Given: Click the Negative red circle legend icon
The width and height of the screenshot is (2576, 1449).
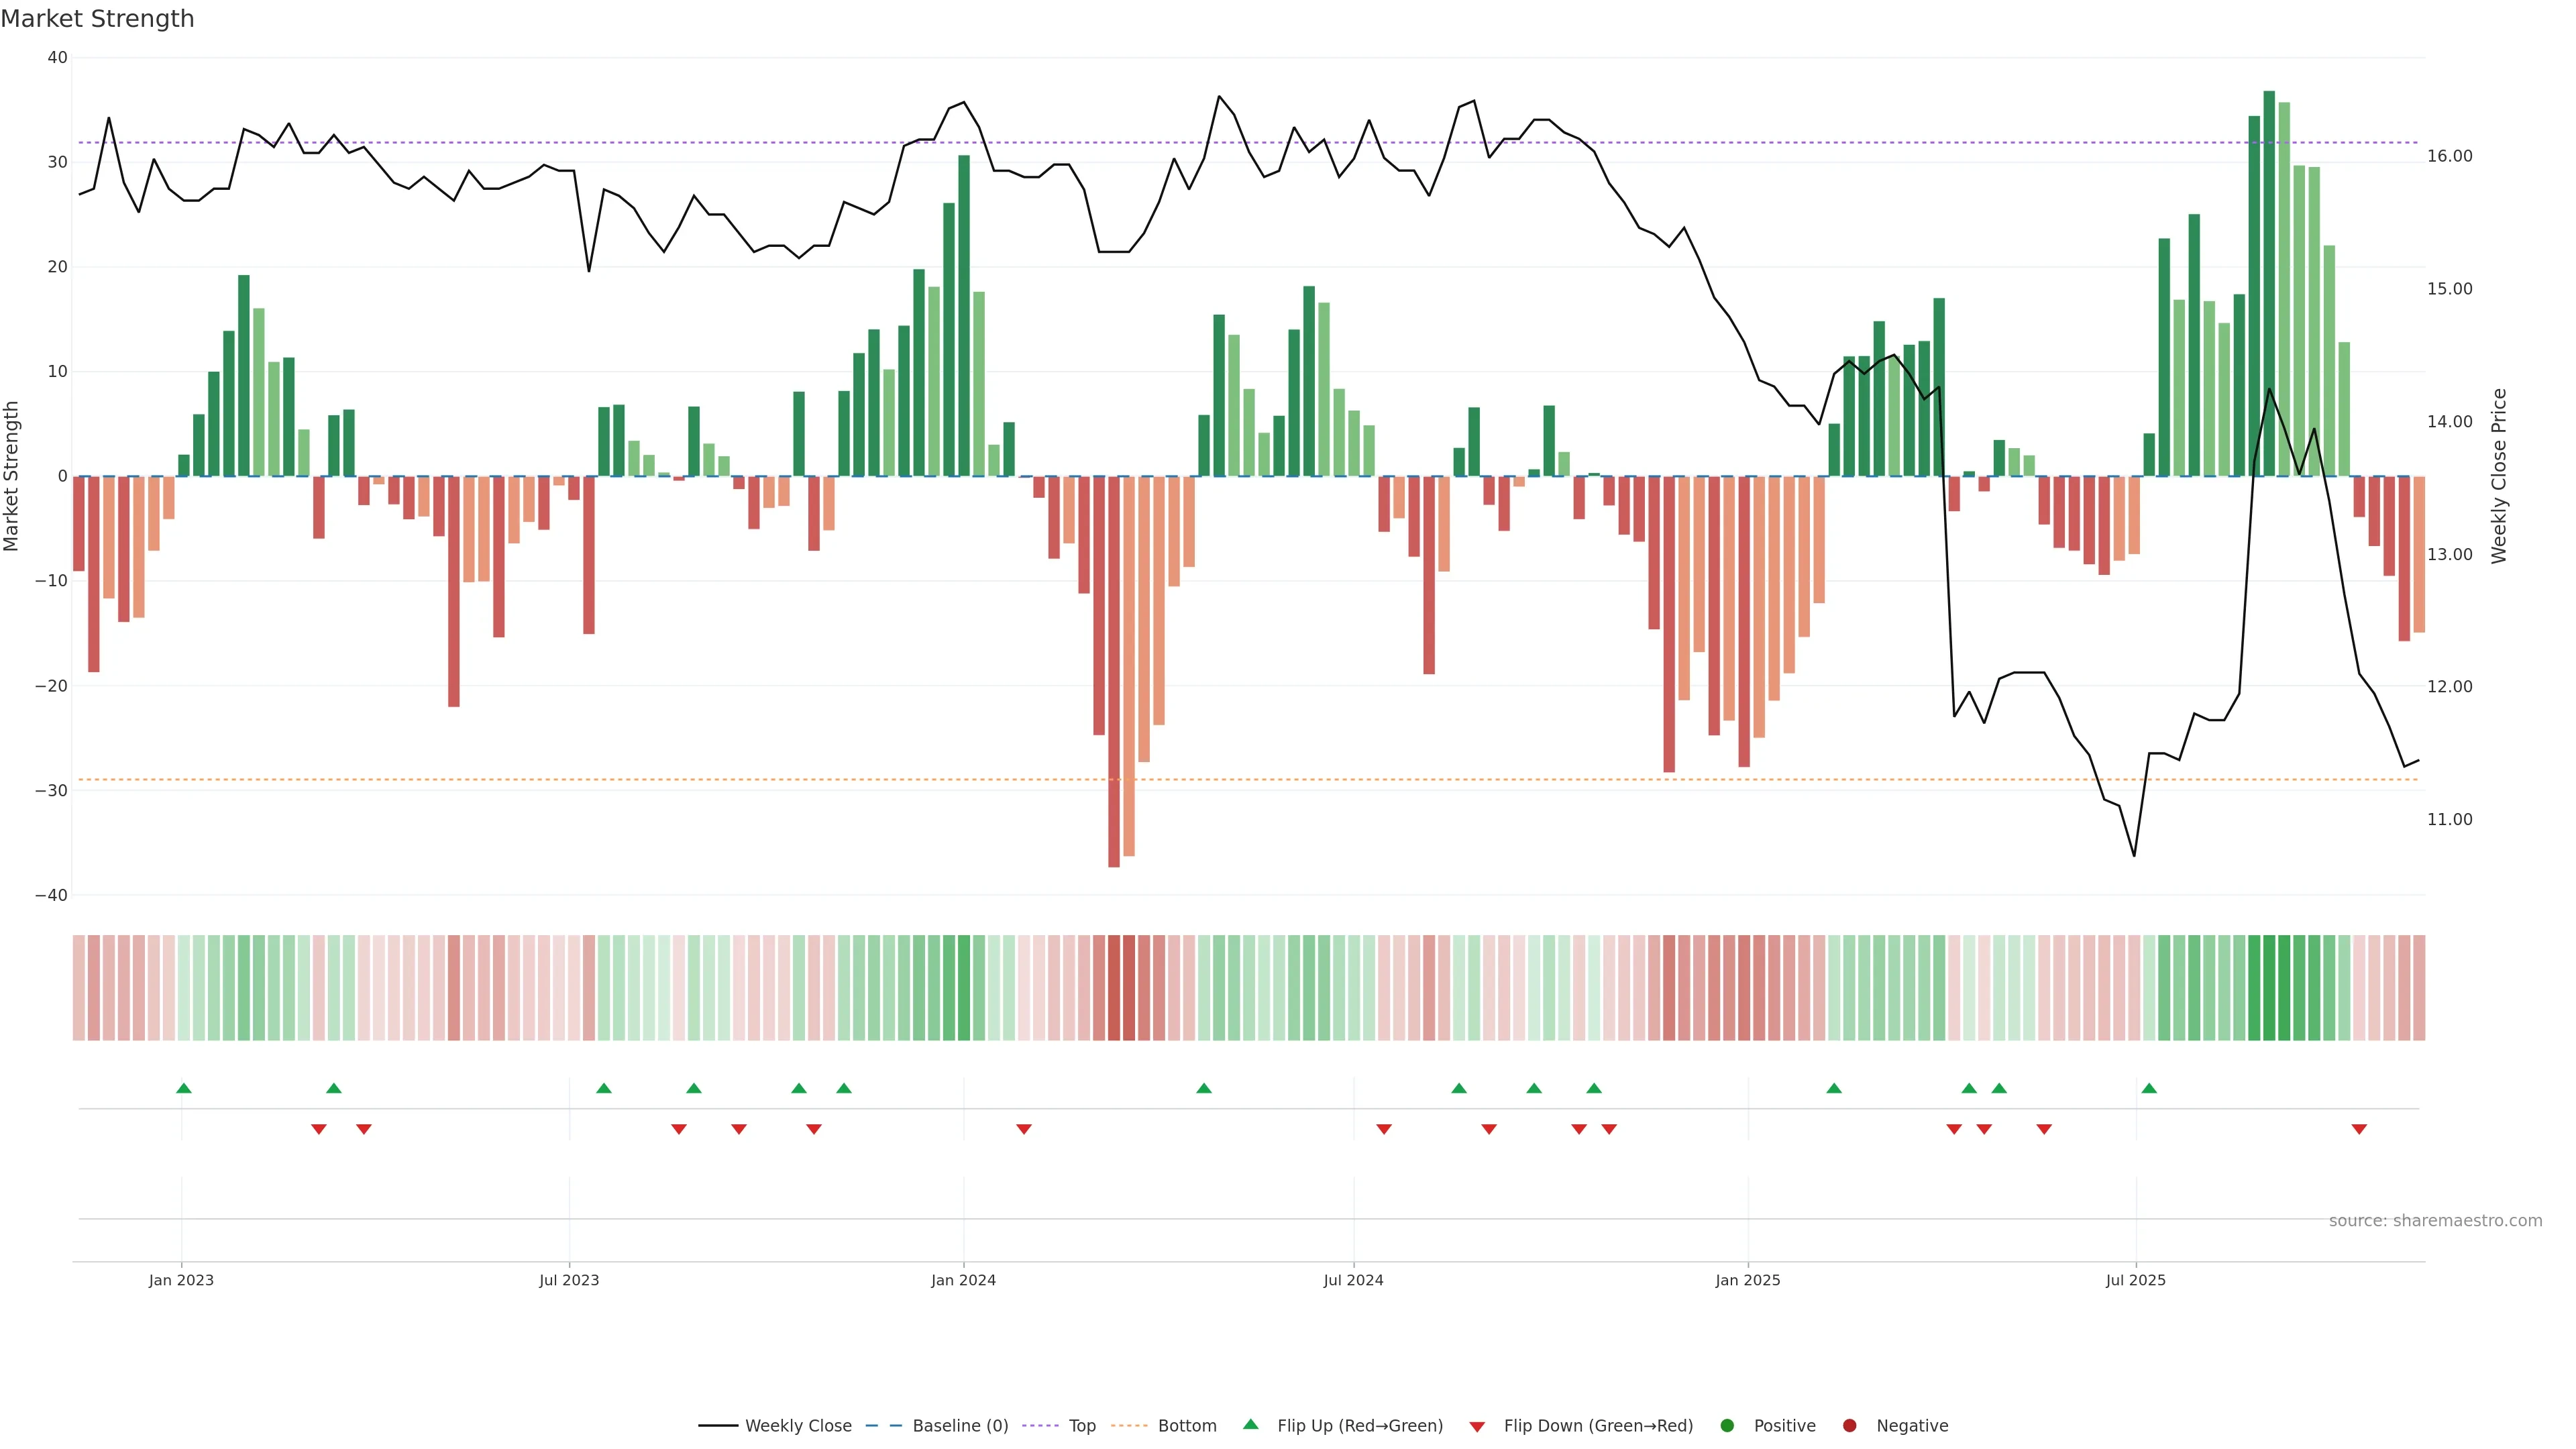Looking at the screenshot, I should (1849, 1425).
